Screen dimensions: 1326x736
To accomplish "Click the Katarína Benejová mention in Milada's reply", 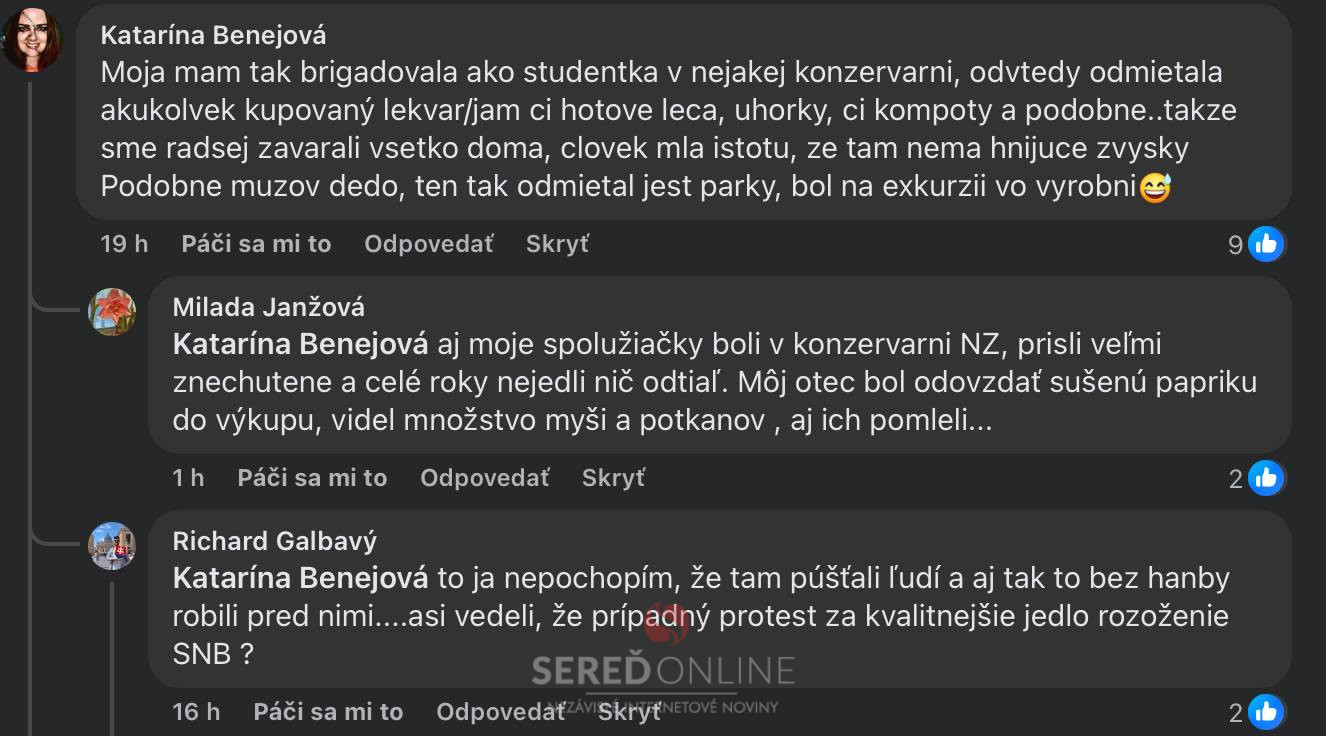I will pyautogui.click(x=300, y=344).
